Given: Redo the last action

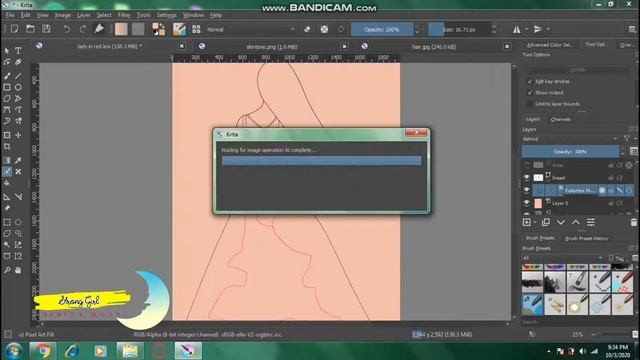Looking at the screenshot, I should click(83, 29).
